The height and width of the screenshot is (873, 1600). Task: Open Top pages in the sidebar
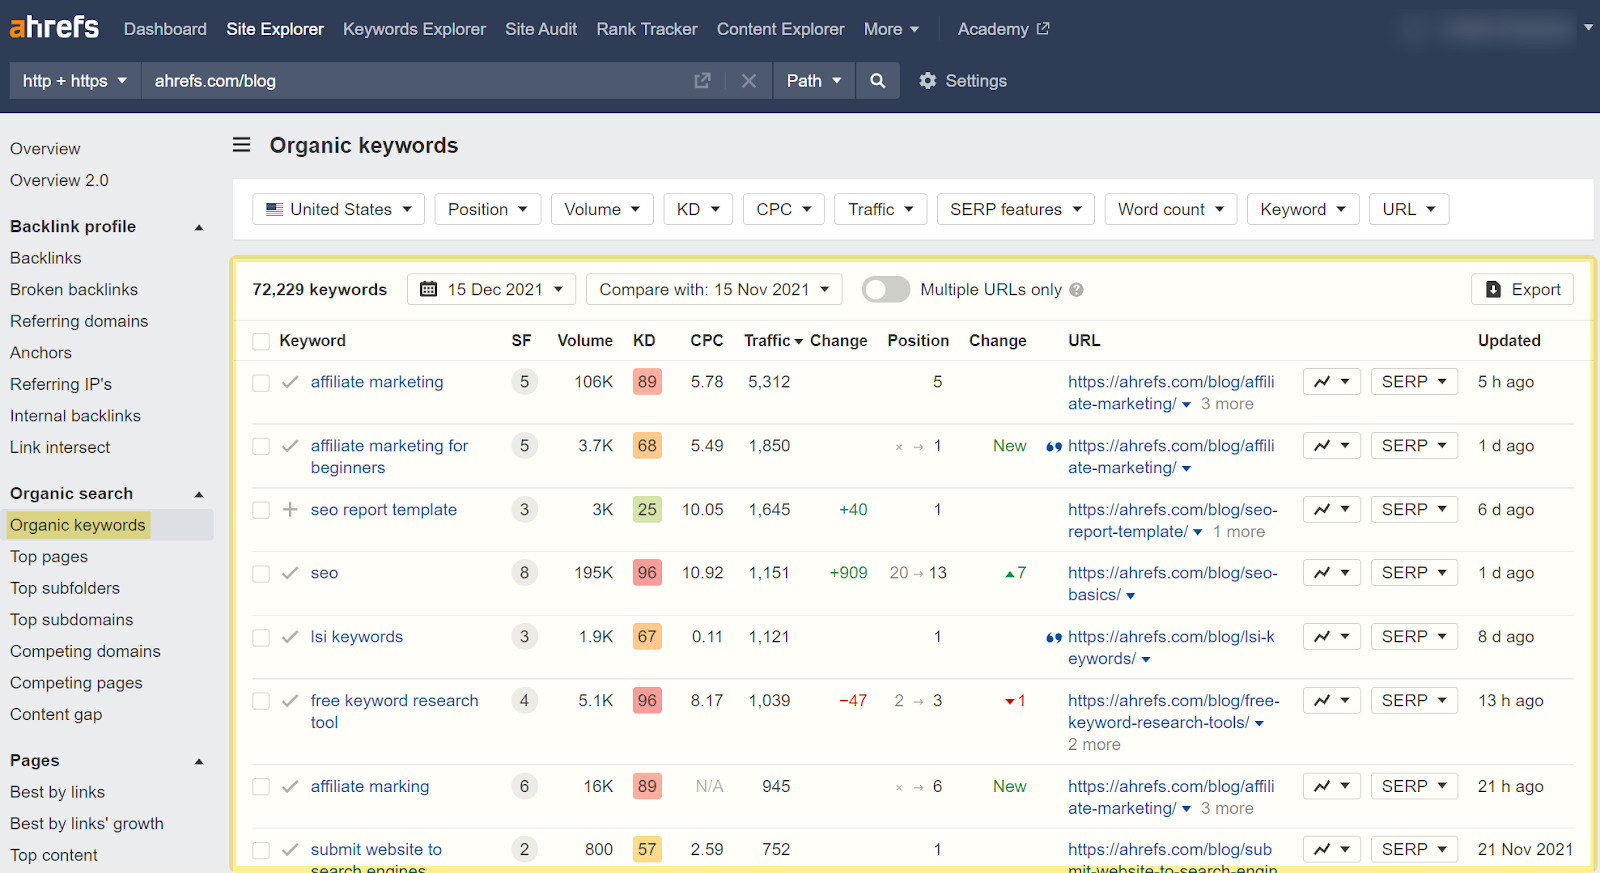click(49, 557)
